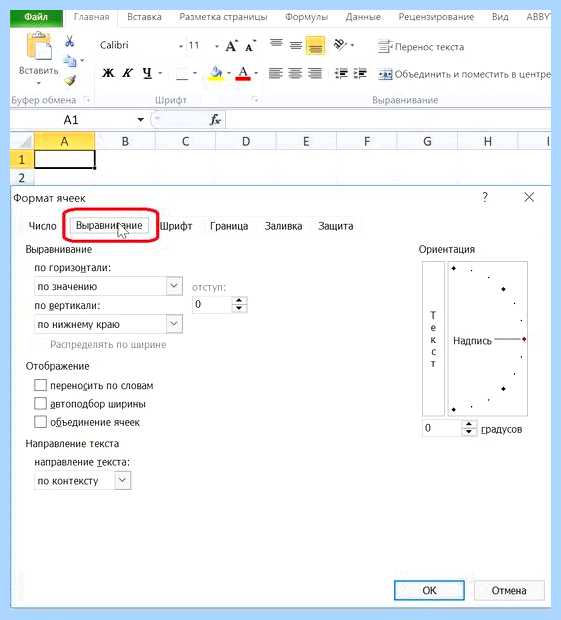The image size is (561, 620).
Task: Open the Шрифт group dialog launcher
Action: point(255,100)
